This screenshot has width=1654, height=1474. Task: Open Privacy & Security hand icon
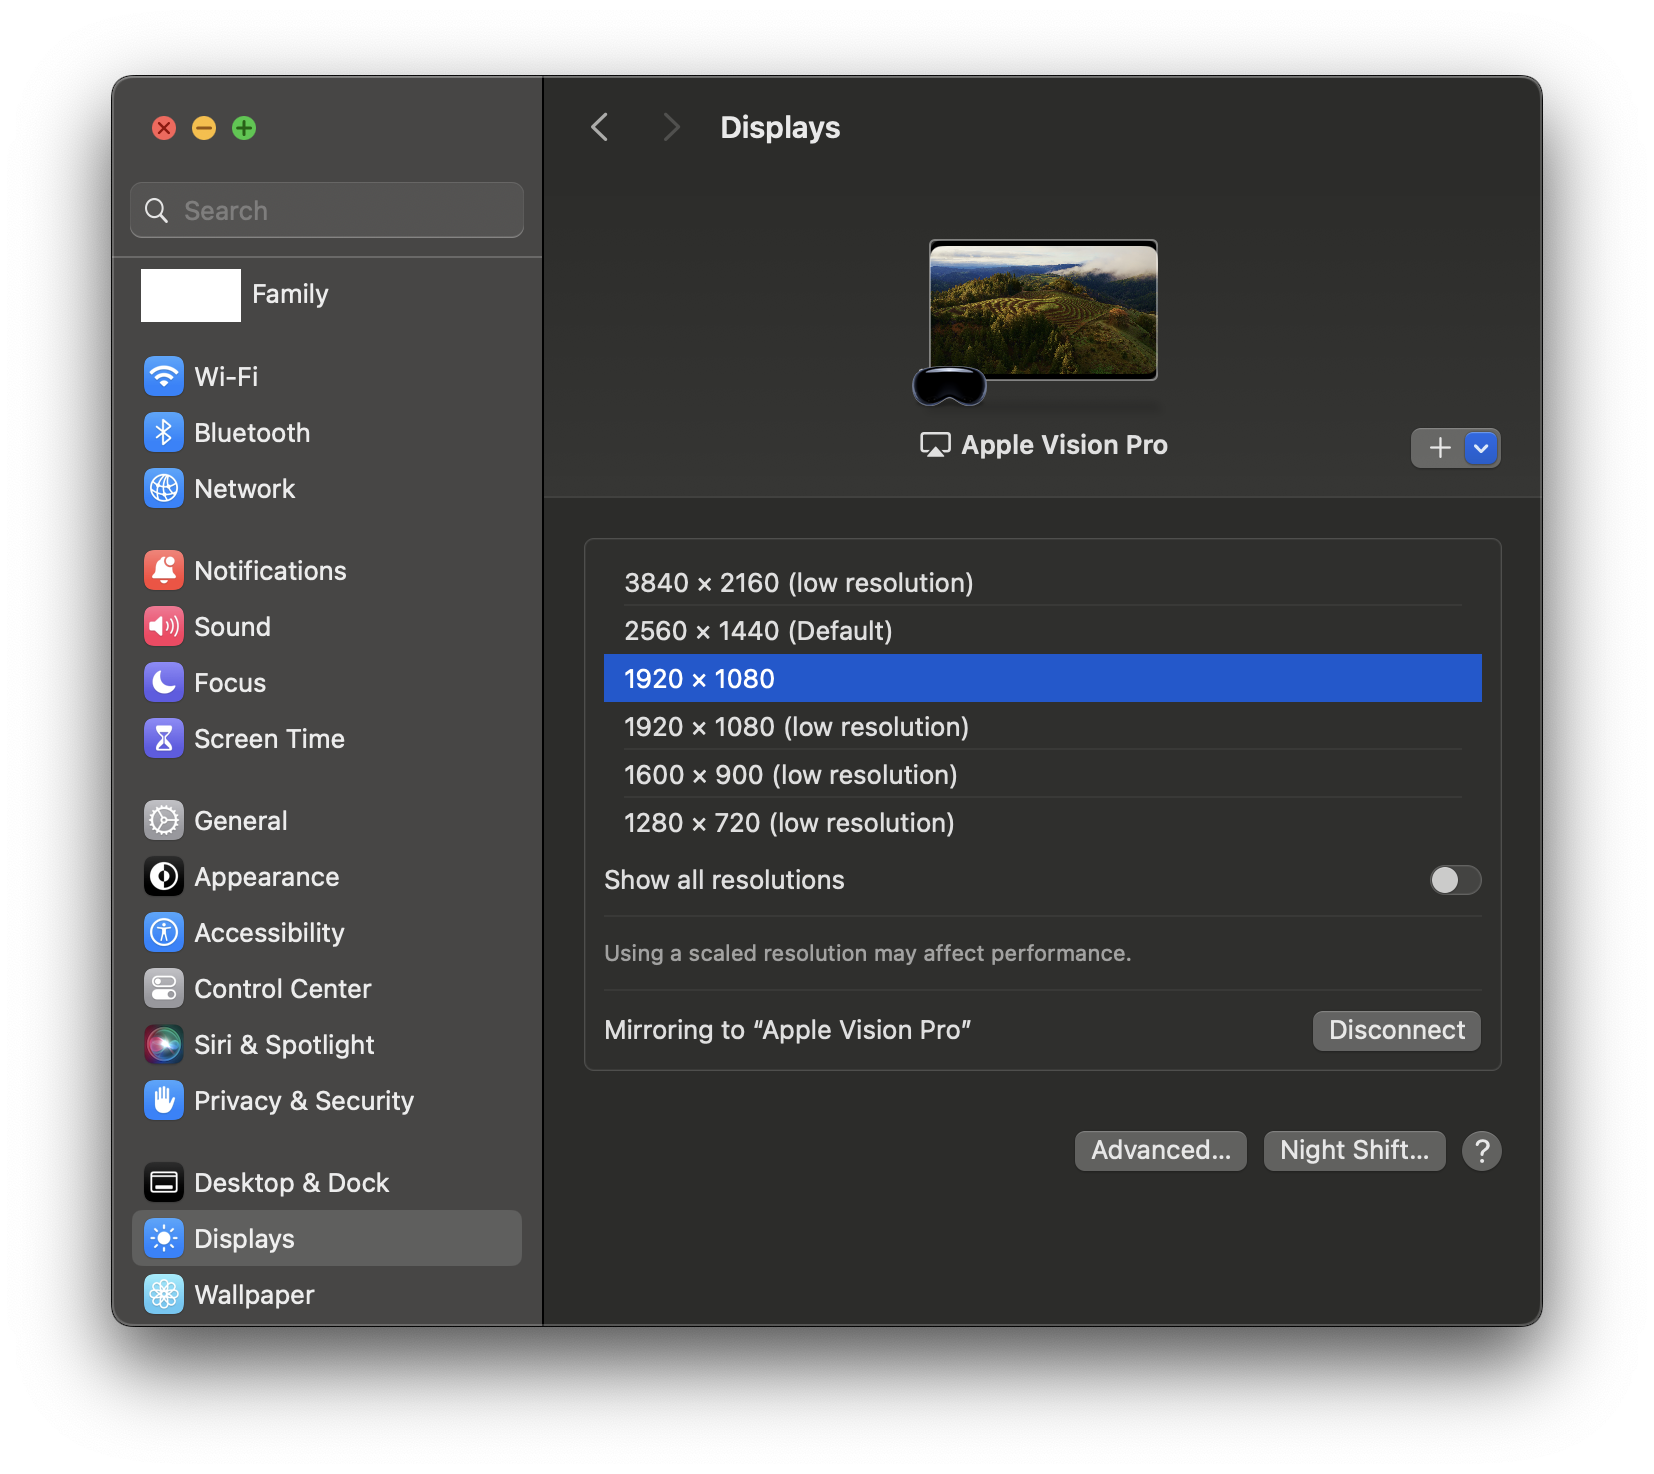pyautogui.click(x=164, y=1100)
